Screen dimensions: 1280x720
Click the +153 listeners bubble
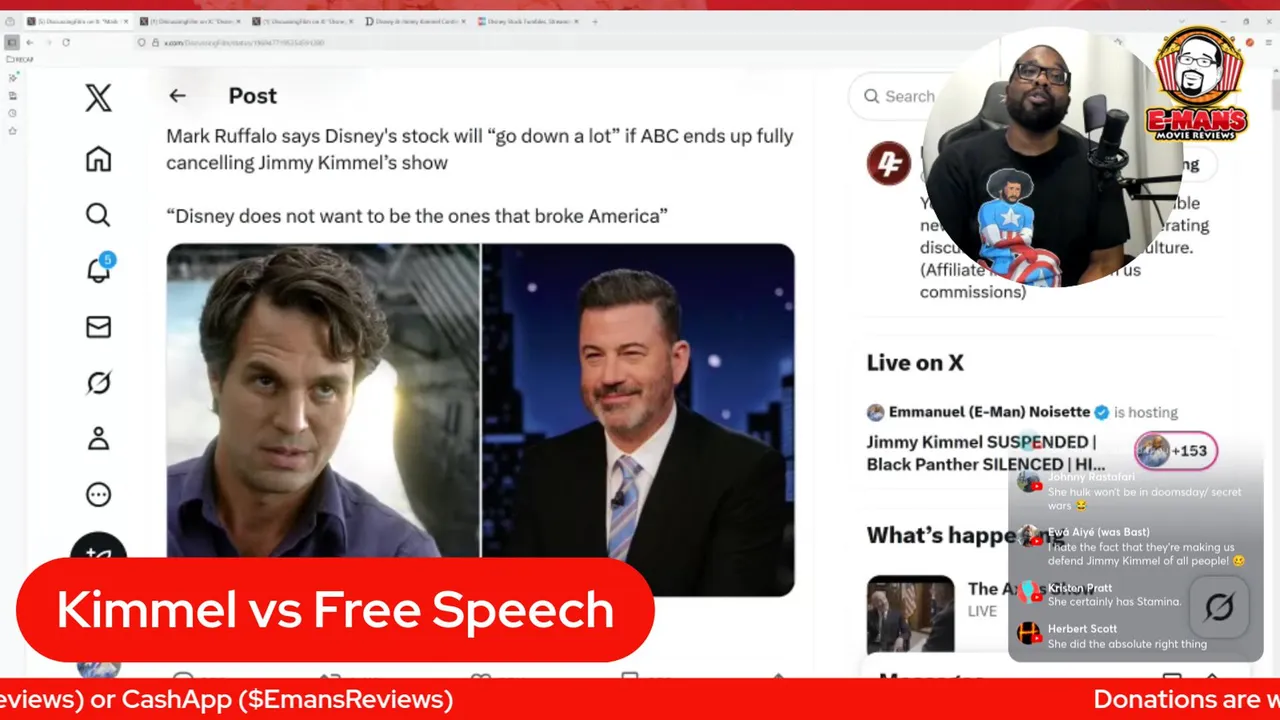(1176, 450)
